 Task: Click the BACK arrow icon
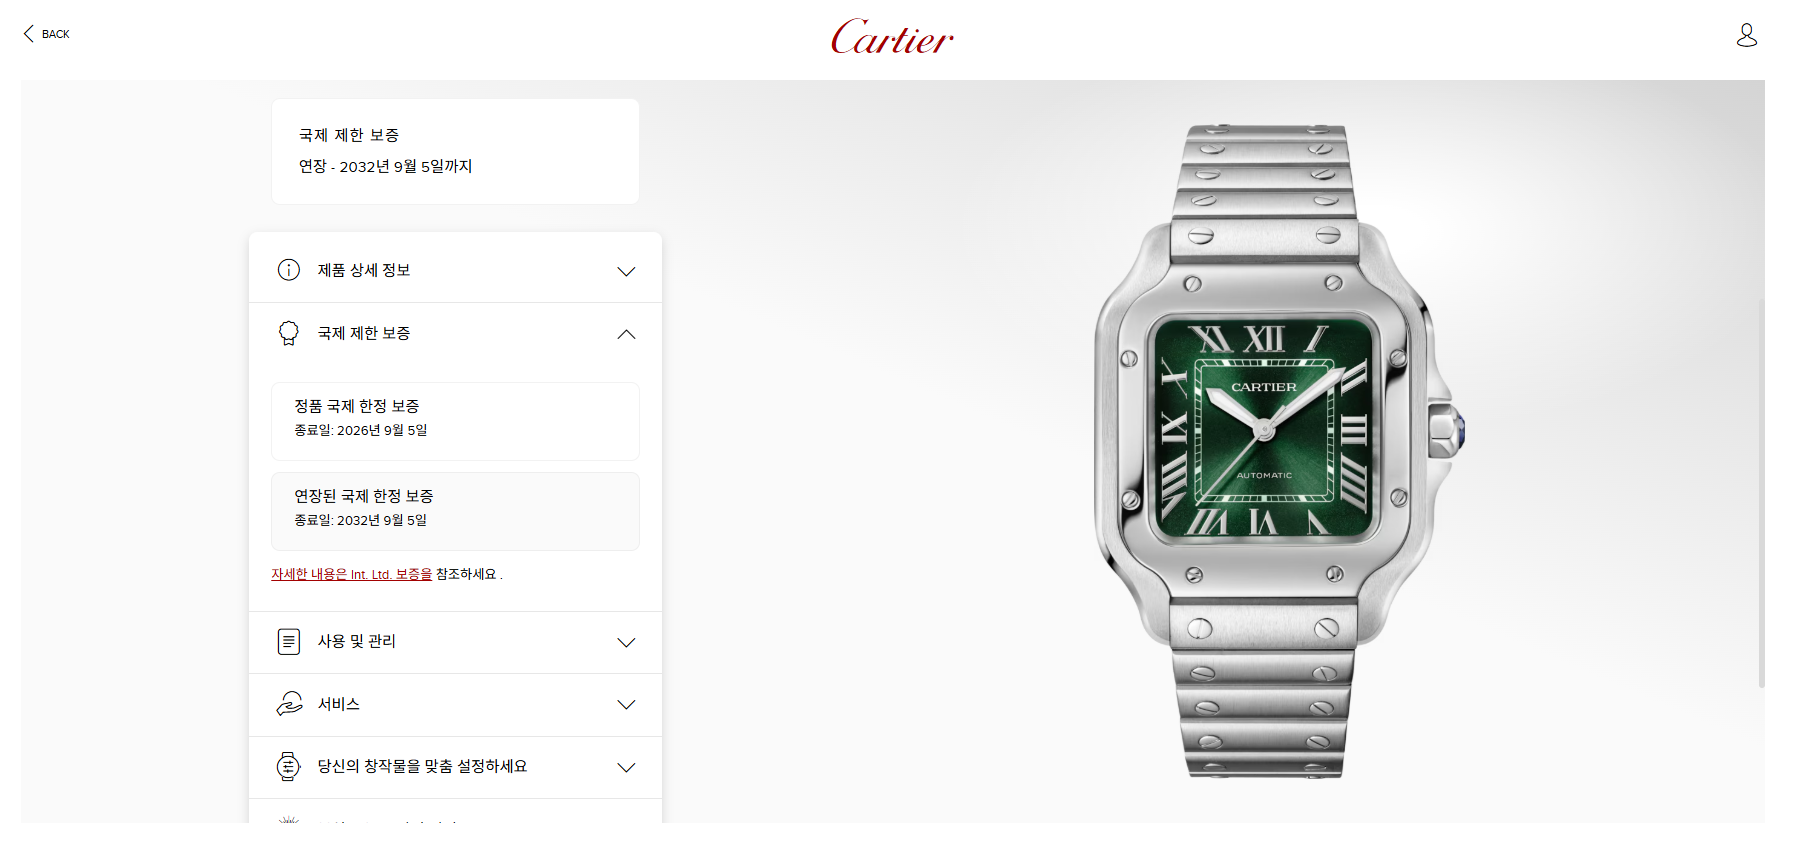coord(28,34)
